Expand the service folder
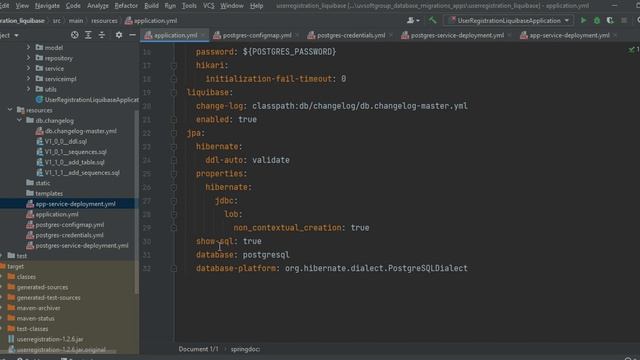Image resolution: width=640 pixels, height=360 pixels. (29, 68)
